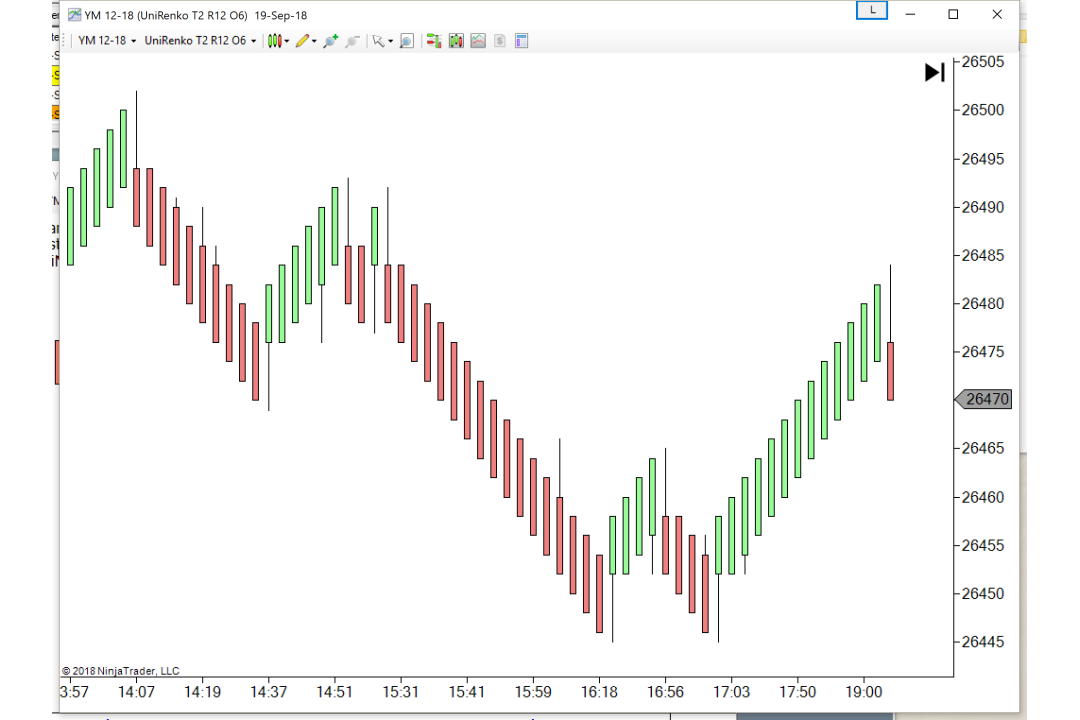The image size is (1080, 720).
Task: Click the 26470 current price marker
Action: click(984, 399)
